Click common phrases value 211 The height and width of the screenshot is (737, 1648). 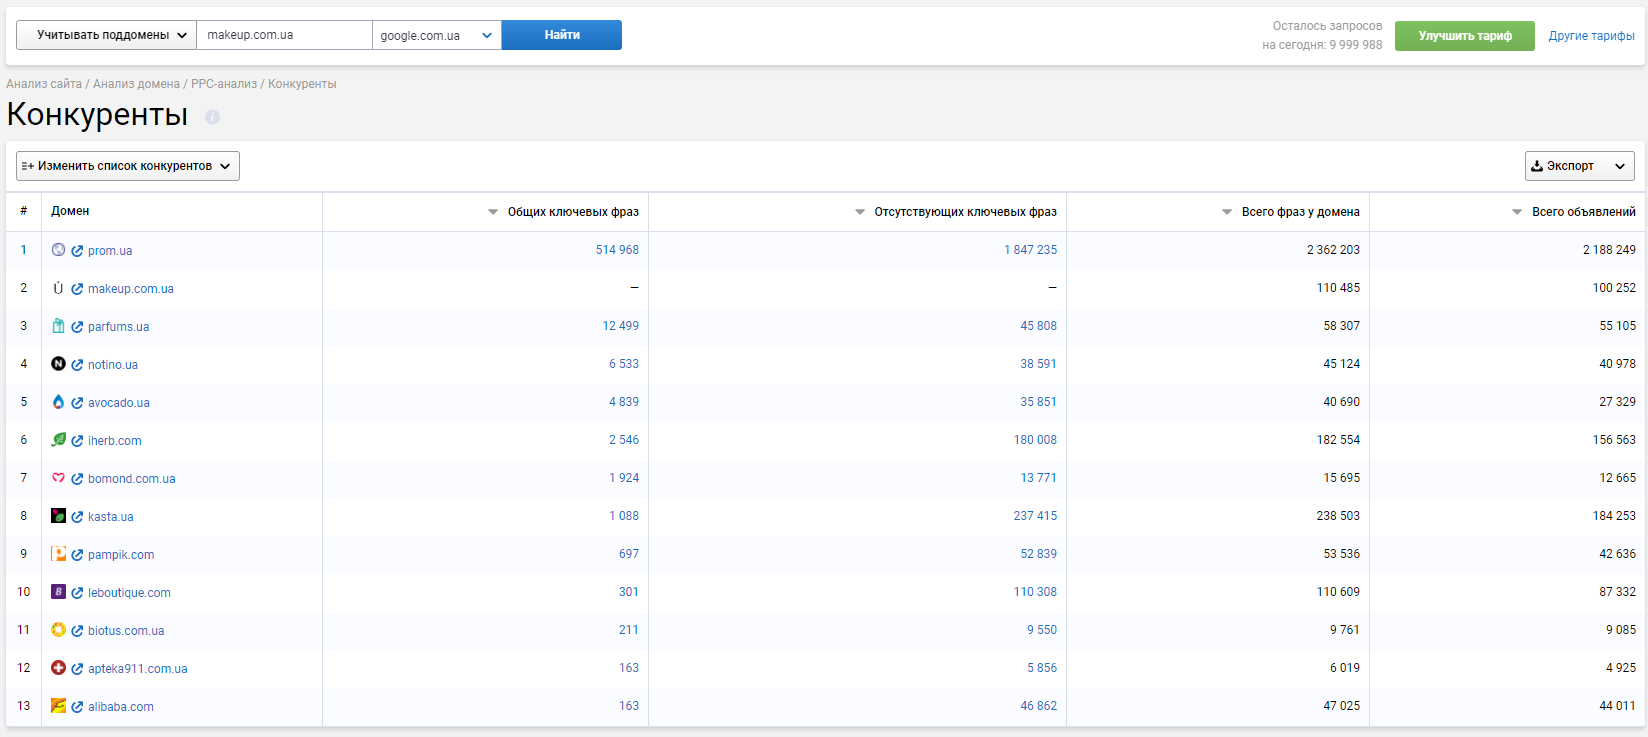(x=629, y=630)
